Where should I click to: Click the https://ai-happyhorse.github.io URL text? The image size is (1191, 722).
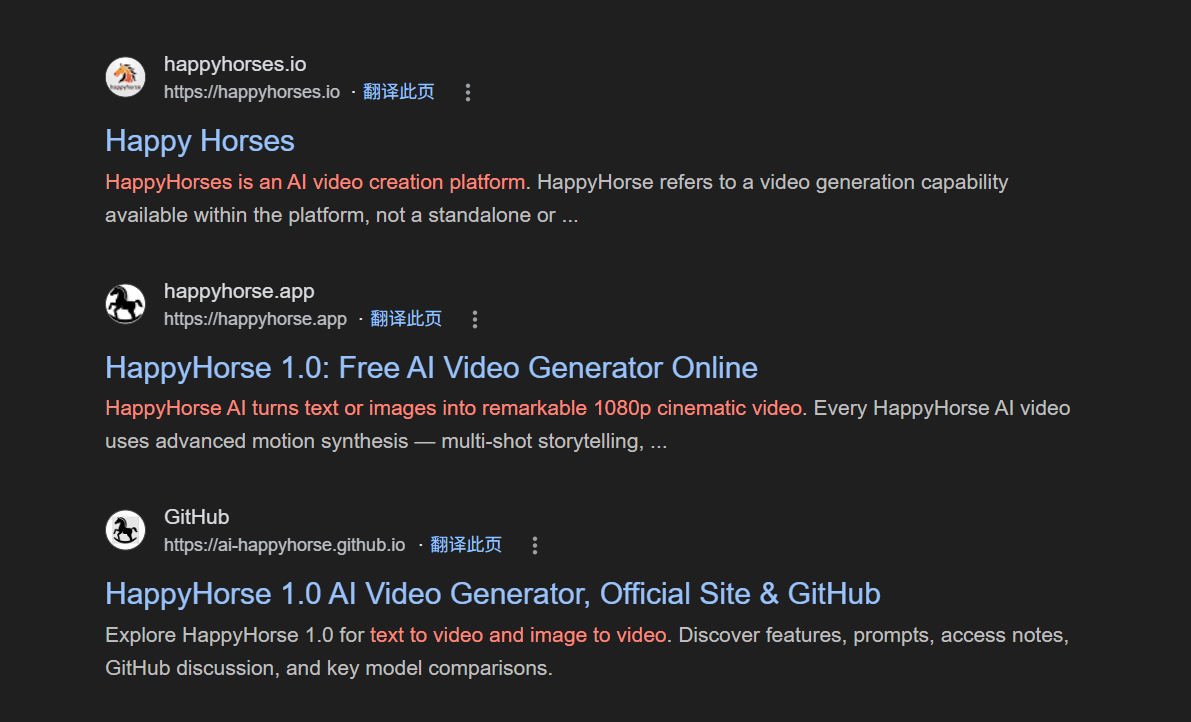tap(285, 545)
